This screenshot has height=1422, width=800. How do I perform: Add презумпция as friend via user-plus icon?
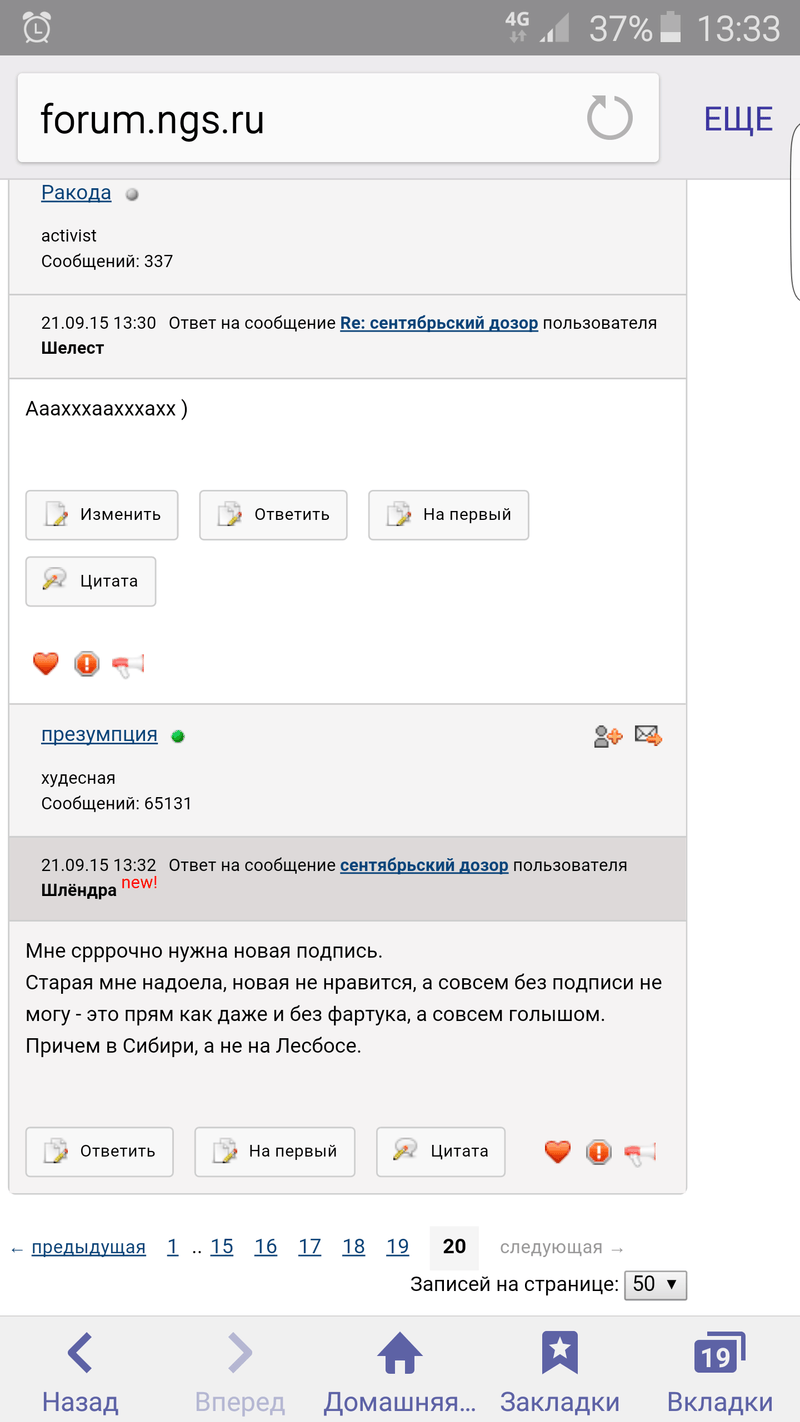(607, 737)
